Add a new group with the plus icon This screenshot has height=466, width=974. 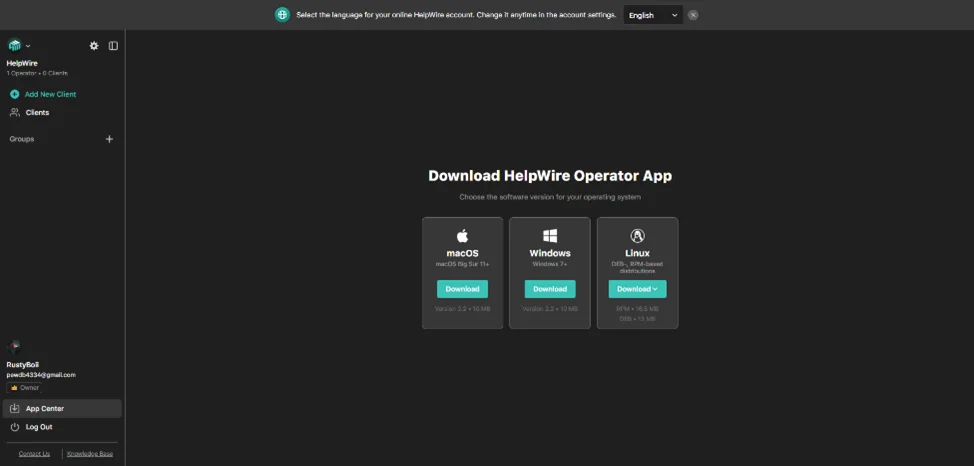pos(110,139)
